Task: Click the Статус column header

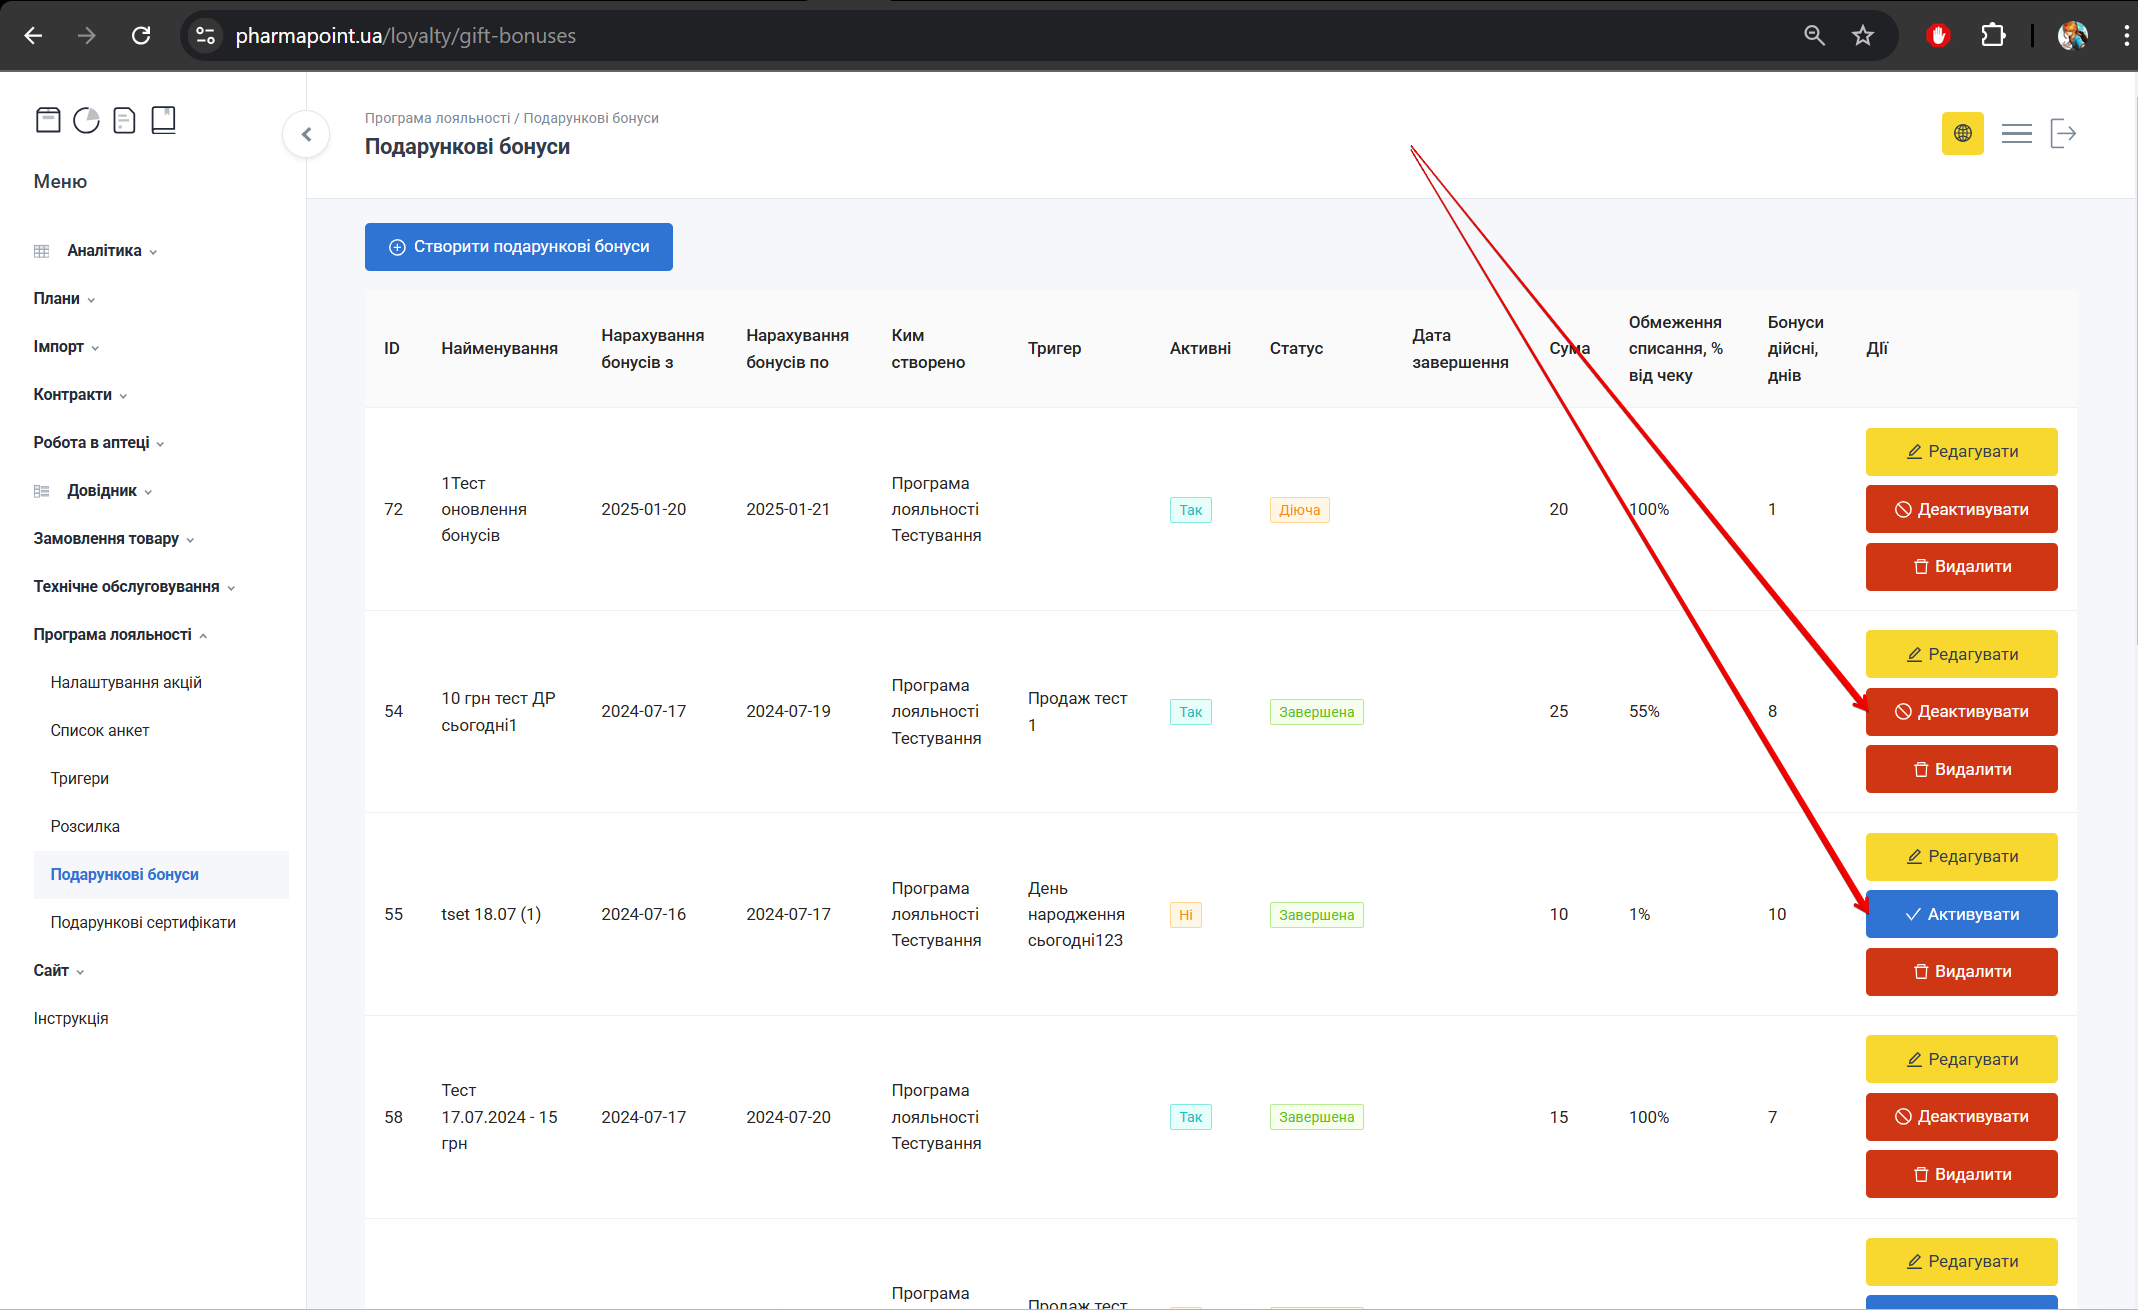Action: tap(1296, 349)
